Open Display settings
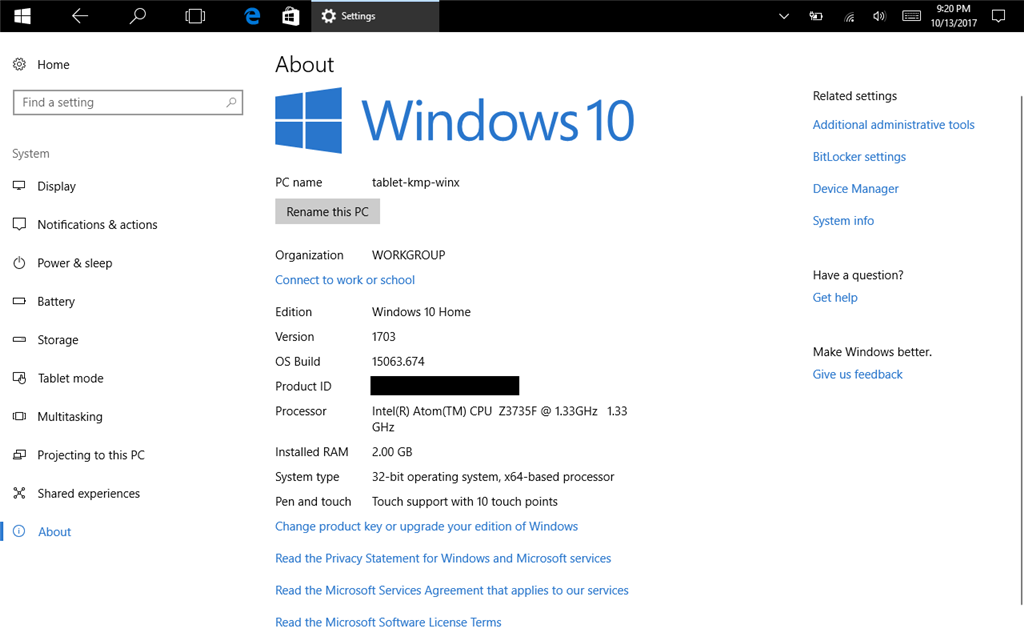The image size is (1024, 640). pyautogui.click(x=56, y=186)
